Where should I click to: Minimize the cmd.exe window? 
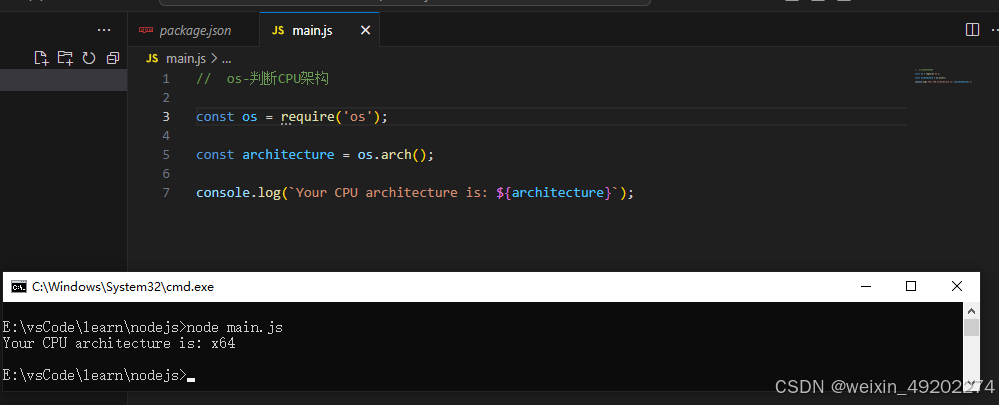[865, 287]
